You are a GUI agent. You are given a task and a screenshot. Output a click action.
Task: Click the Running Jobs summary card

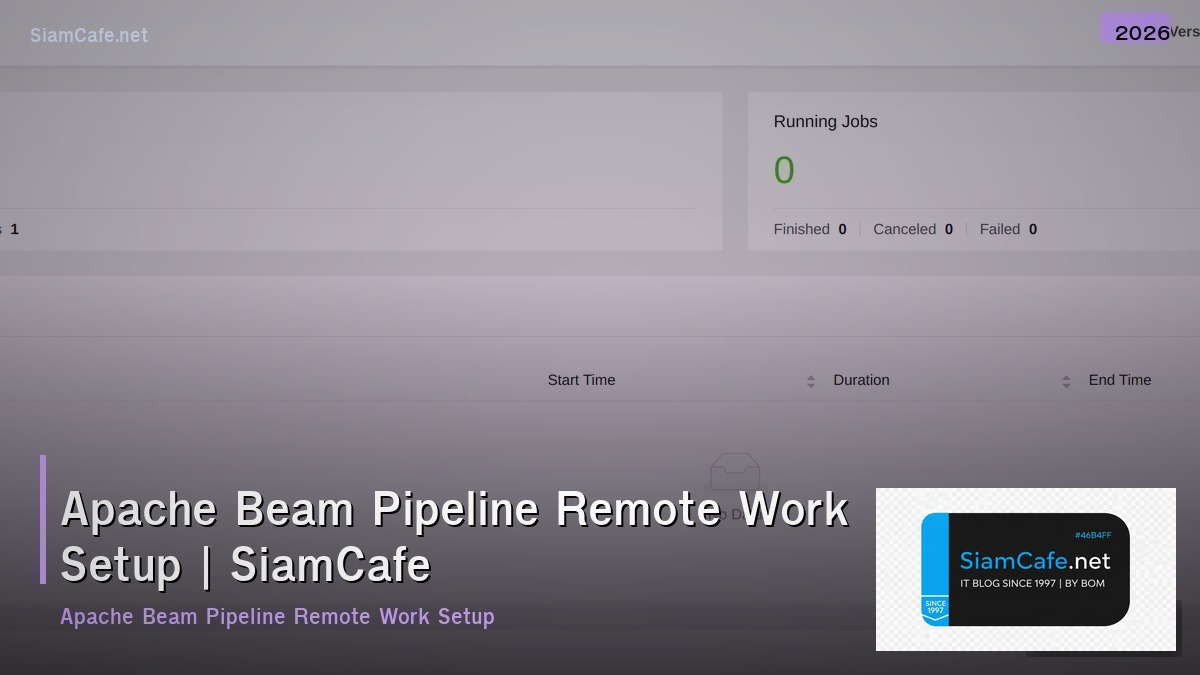click(975, 170)
